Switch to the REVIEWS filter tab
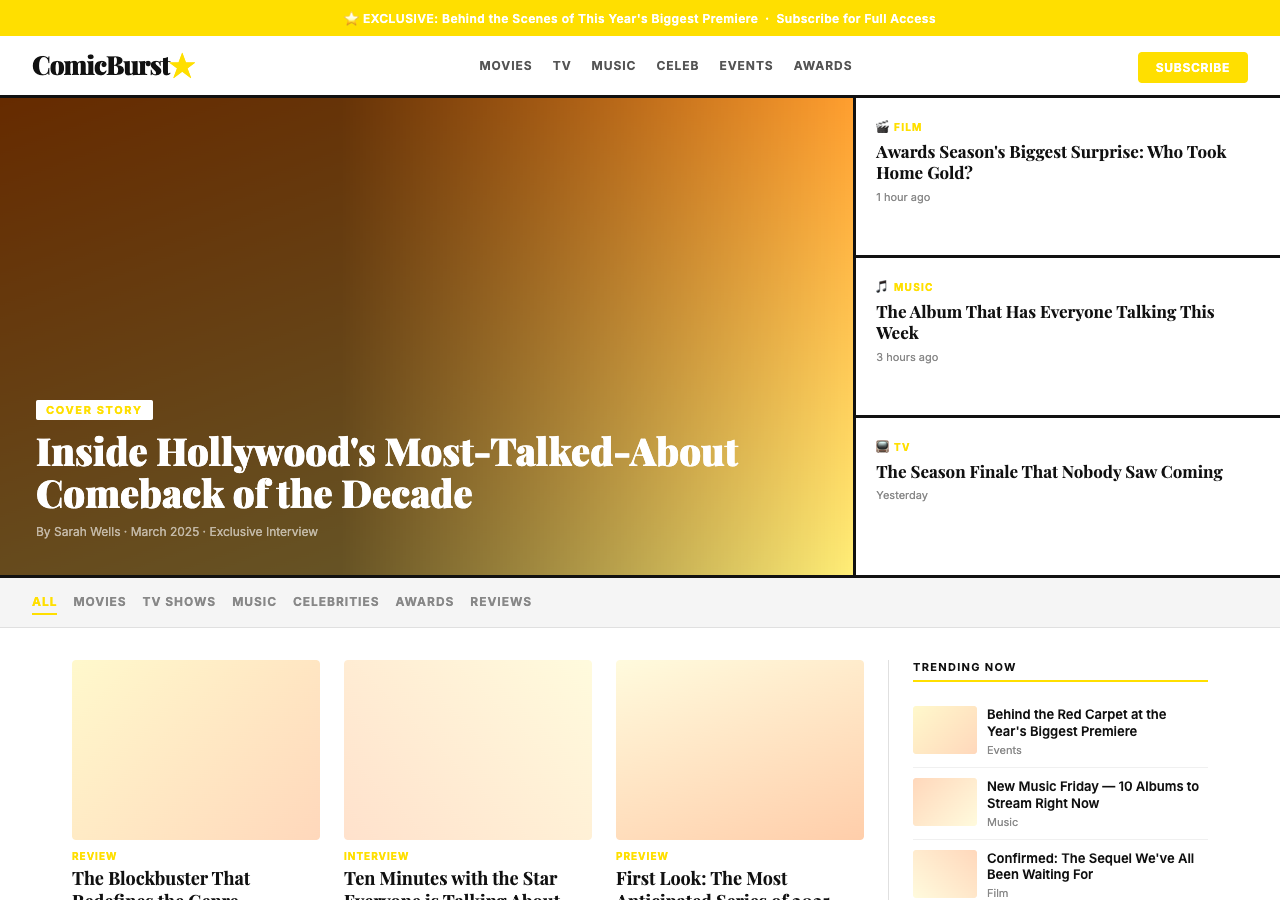Image resolution: width=1280 pixels, height=900 pixels. click(x=501, y=601)
